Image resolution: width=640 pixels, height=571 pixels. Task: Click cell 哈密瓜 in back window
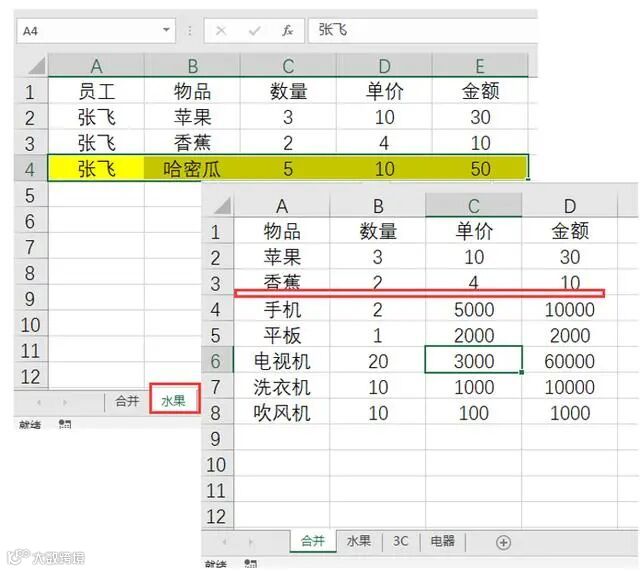192,168
